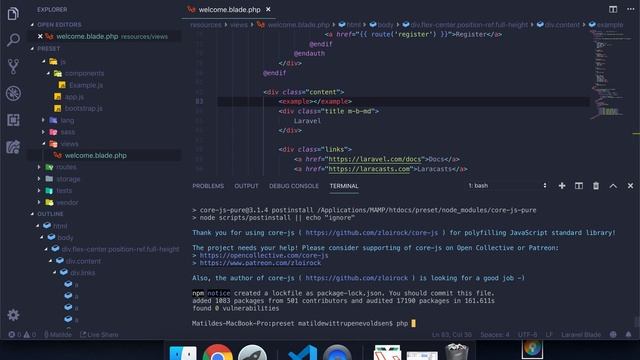640x360 pixels.
Task: Click the terminal command prompt line
Action: (x=304, y=323)
